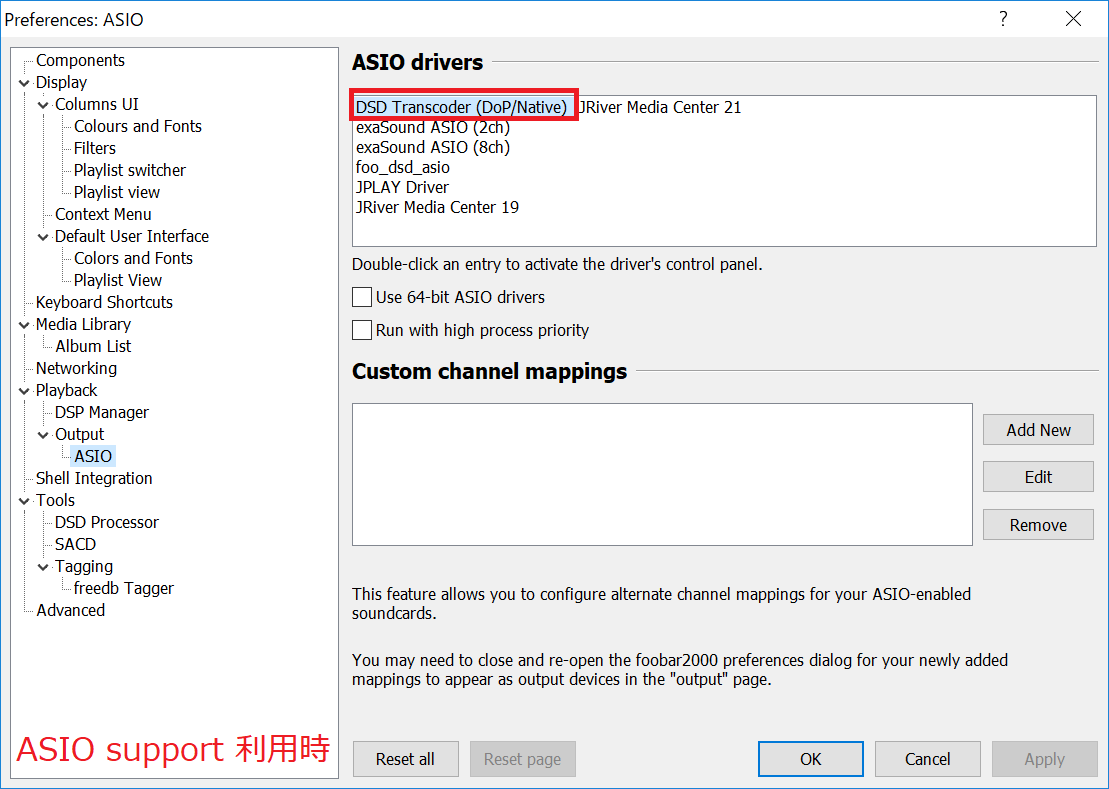Image resolution: width=1109 pixels, height=789 pixels.
Task: Collapse the Columns UI tree node
Action: (43, 105)
